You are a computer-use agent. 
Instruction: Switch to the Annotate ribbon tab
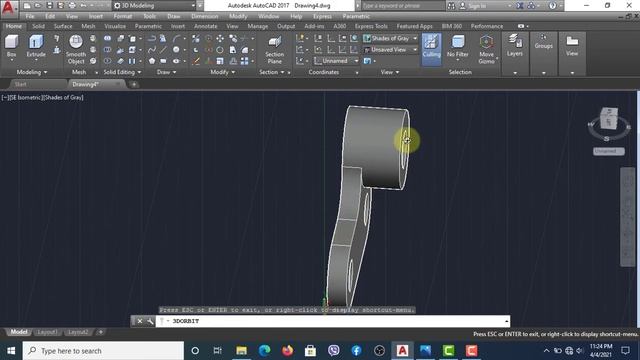pyautogui.click(x=206, y=26)
